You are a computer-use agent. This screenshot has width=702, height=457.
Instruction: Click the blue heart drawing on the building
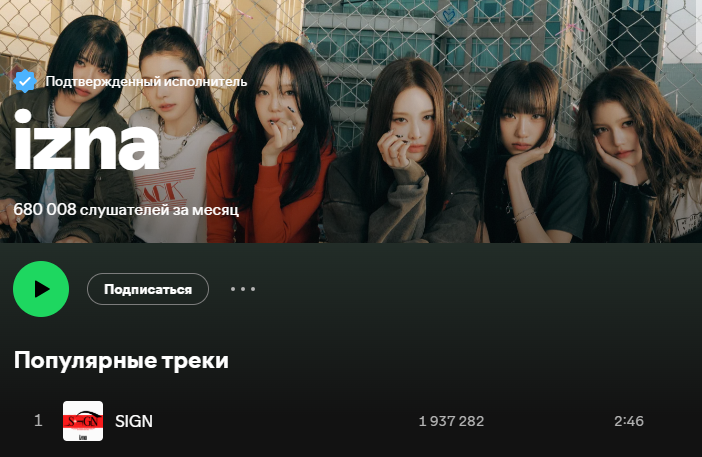click(449, 16)
